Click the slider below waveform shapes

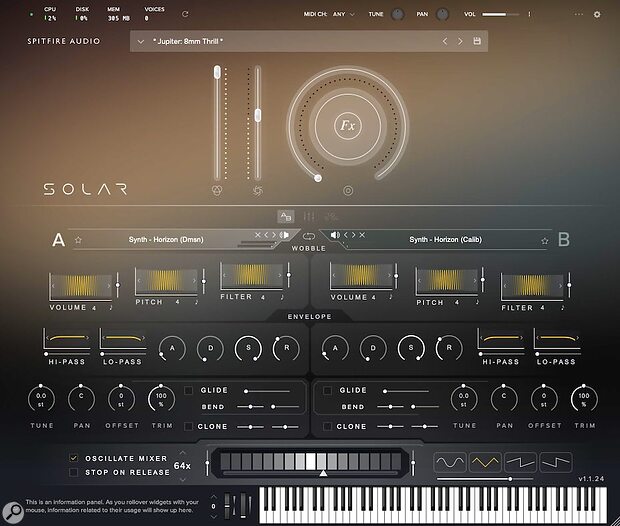[485, 479]
